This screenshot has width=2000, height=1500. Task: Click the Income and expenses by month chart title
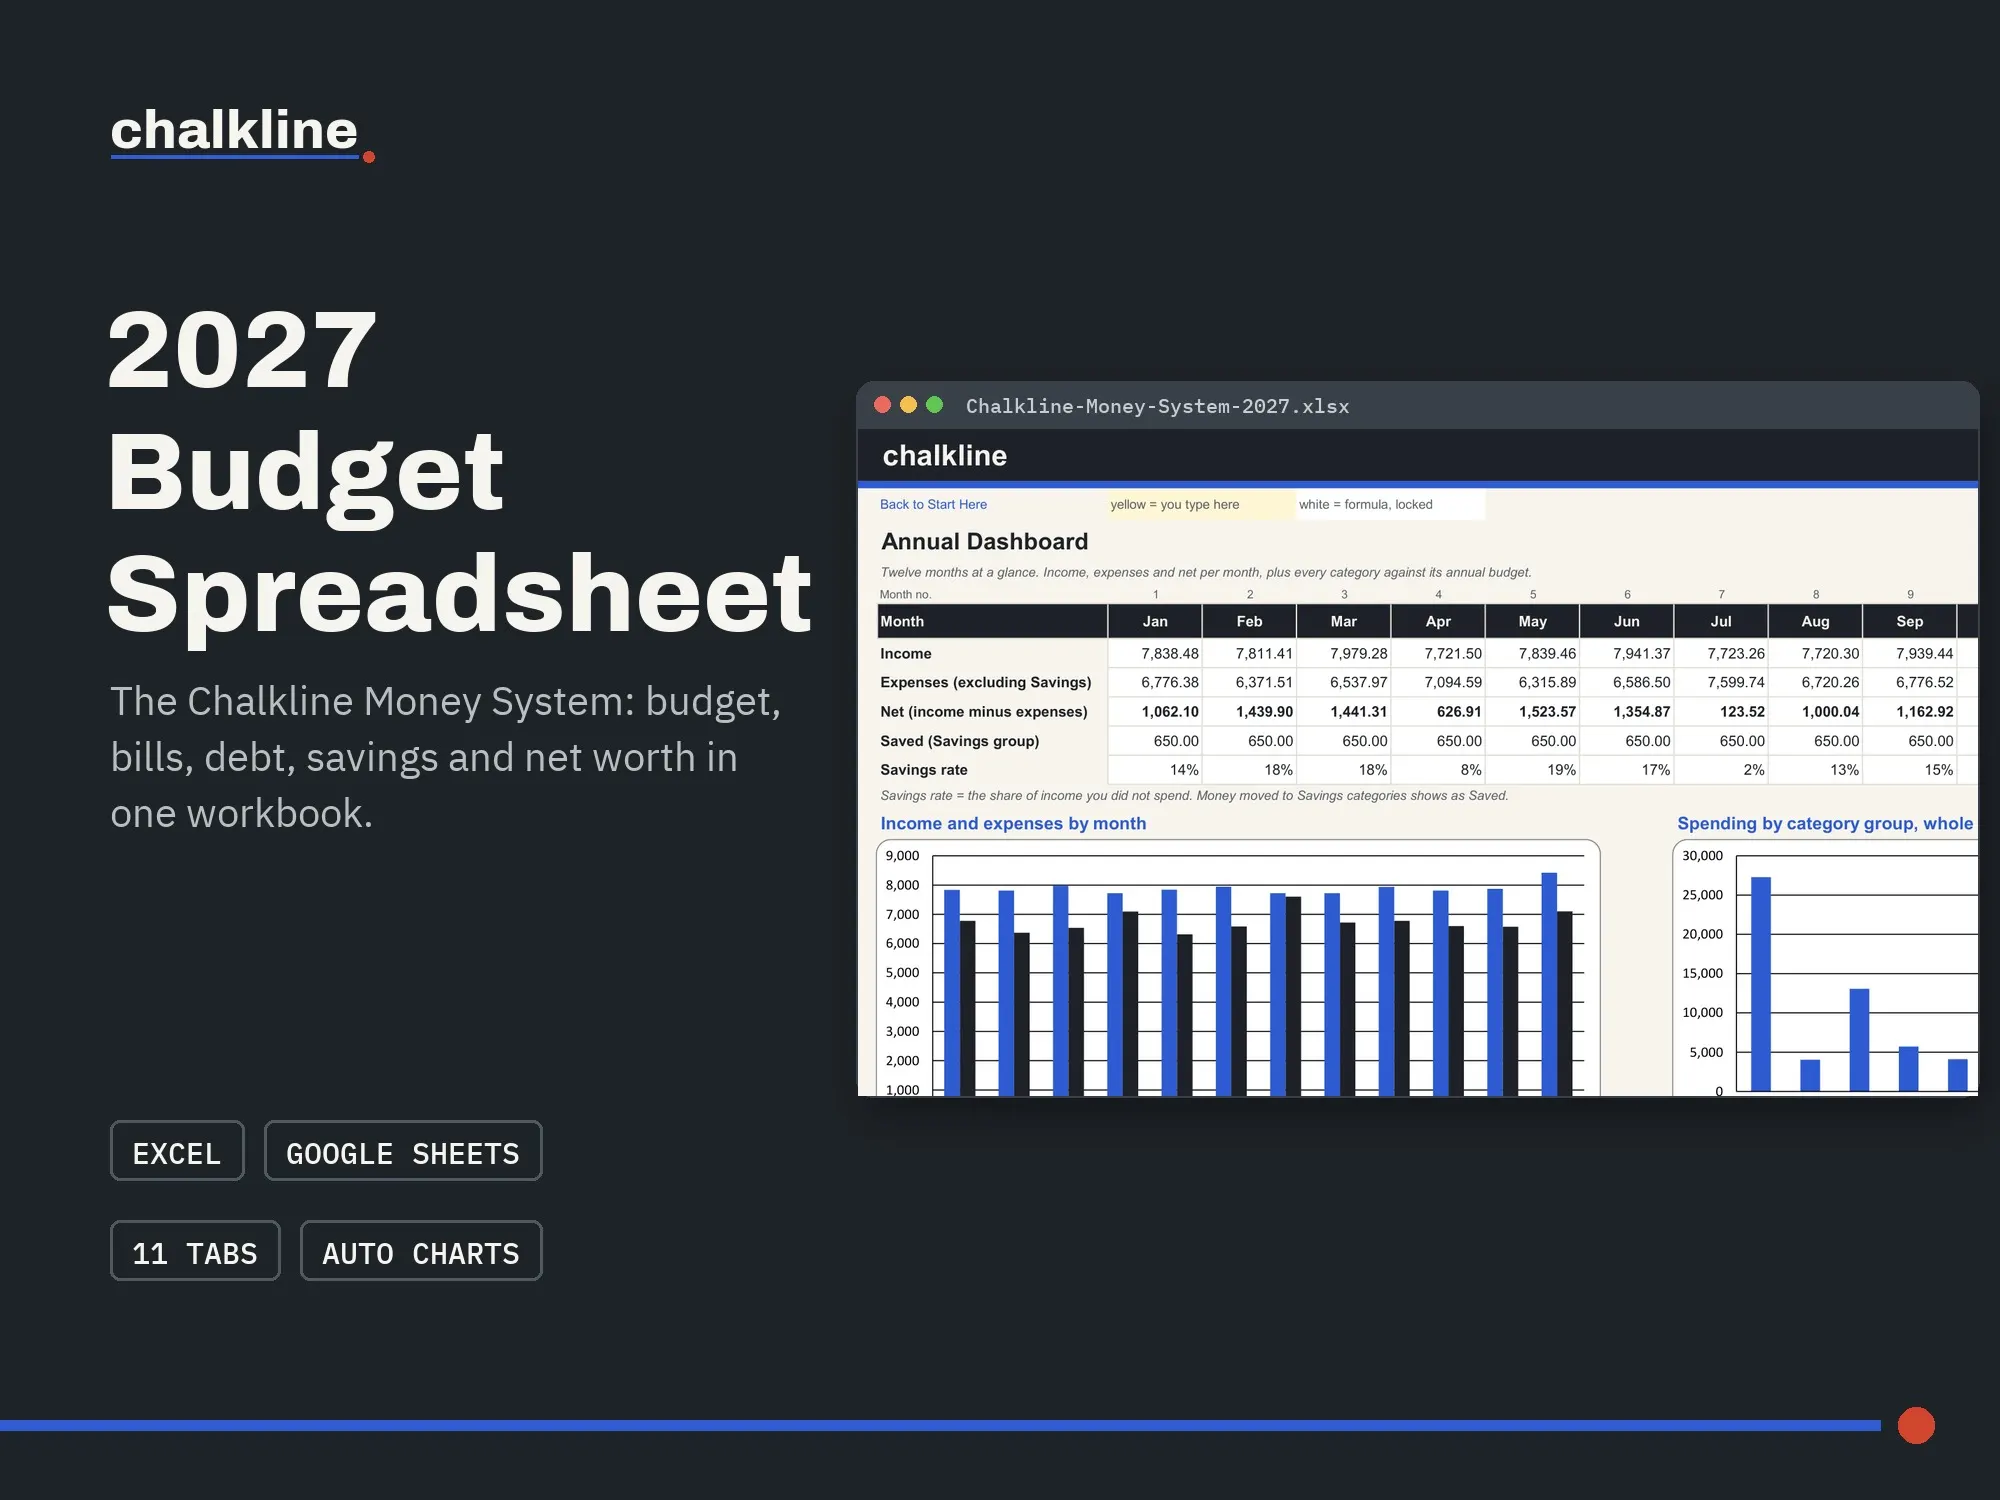pyautogui.click(x=1013, y=824)
